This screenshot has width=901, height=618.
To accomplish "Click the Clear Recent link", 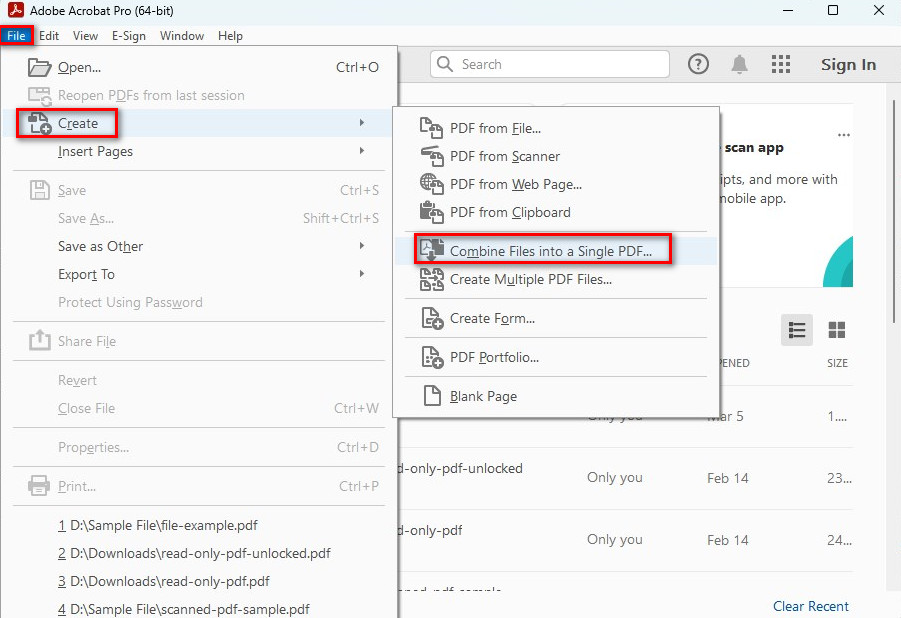I will [810, 606].
